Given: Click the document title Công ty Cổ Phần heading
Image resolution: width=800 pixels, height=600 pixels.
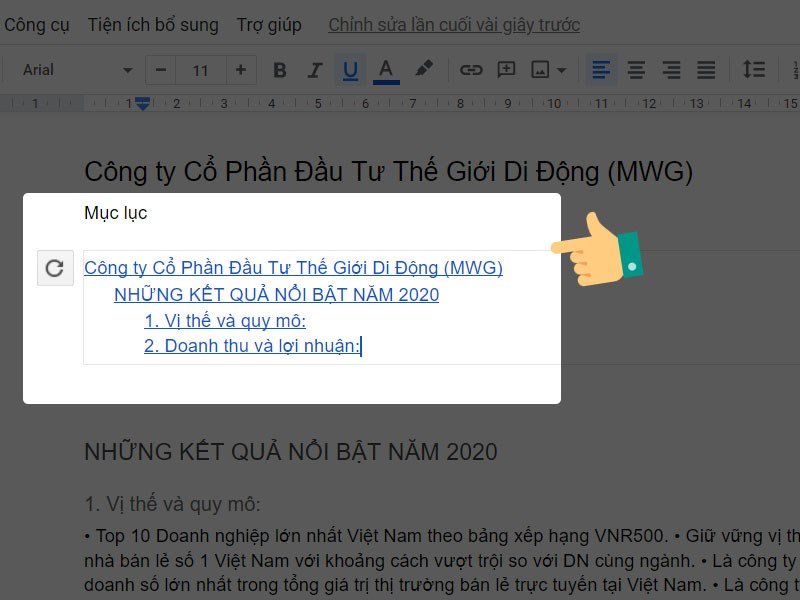Looking at the screenshot, I should [x=388, y=171].
